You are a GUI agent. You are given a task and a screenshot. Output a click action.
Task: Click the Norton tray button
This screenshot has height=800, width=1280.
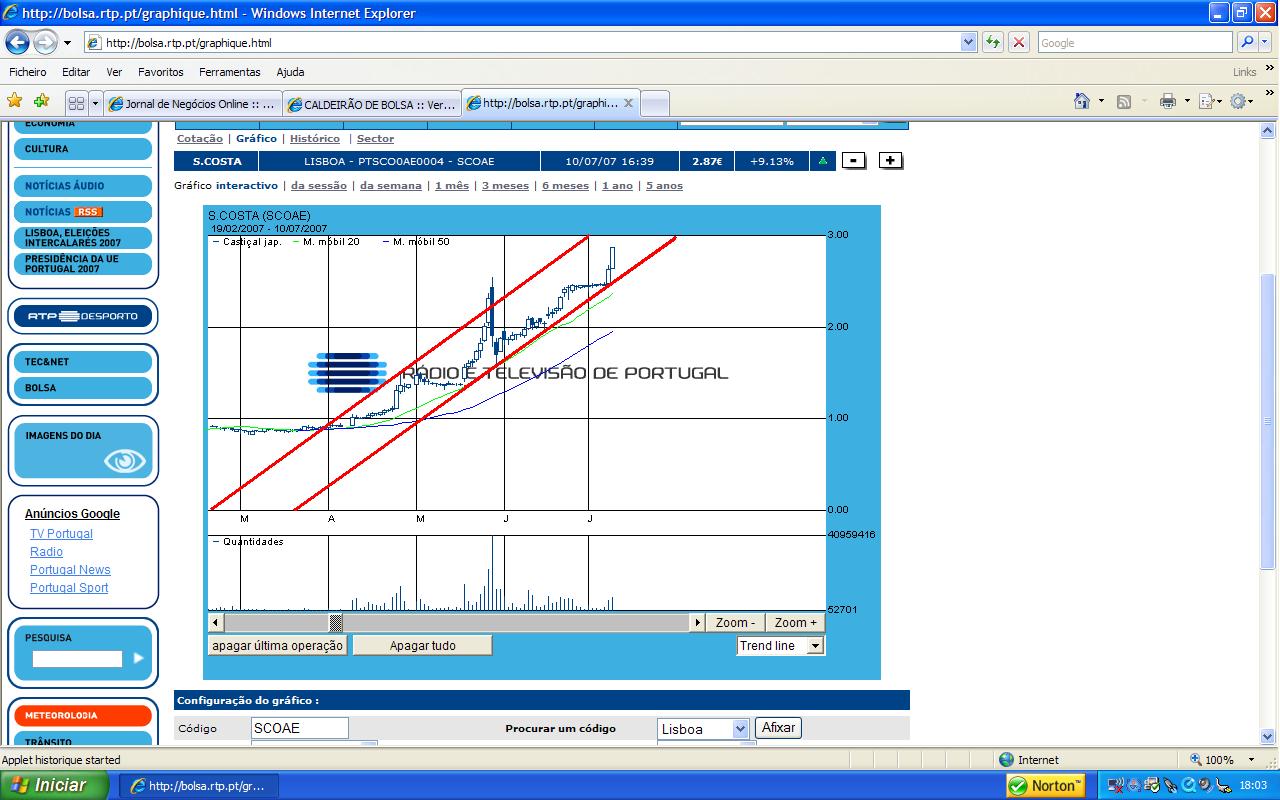(1046, 785)
